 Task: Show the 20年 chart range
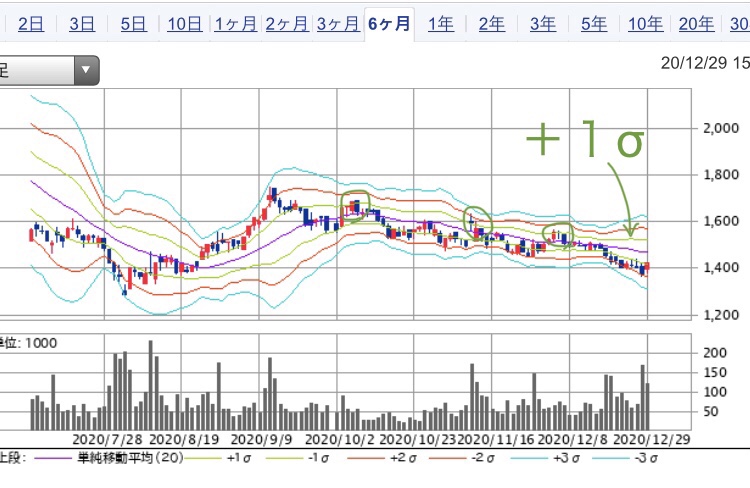[696, 23]
